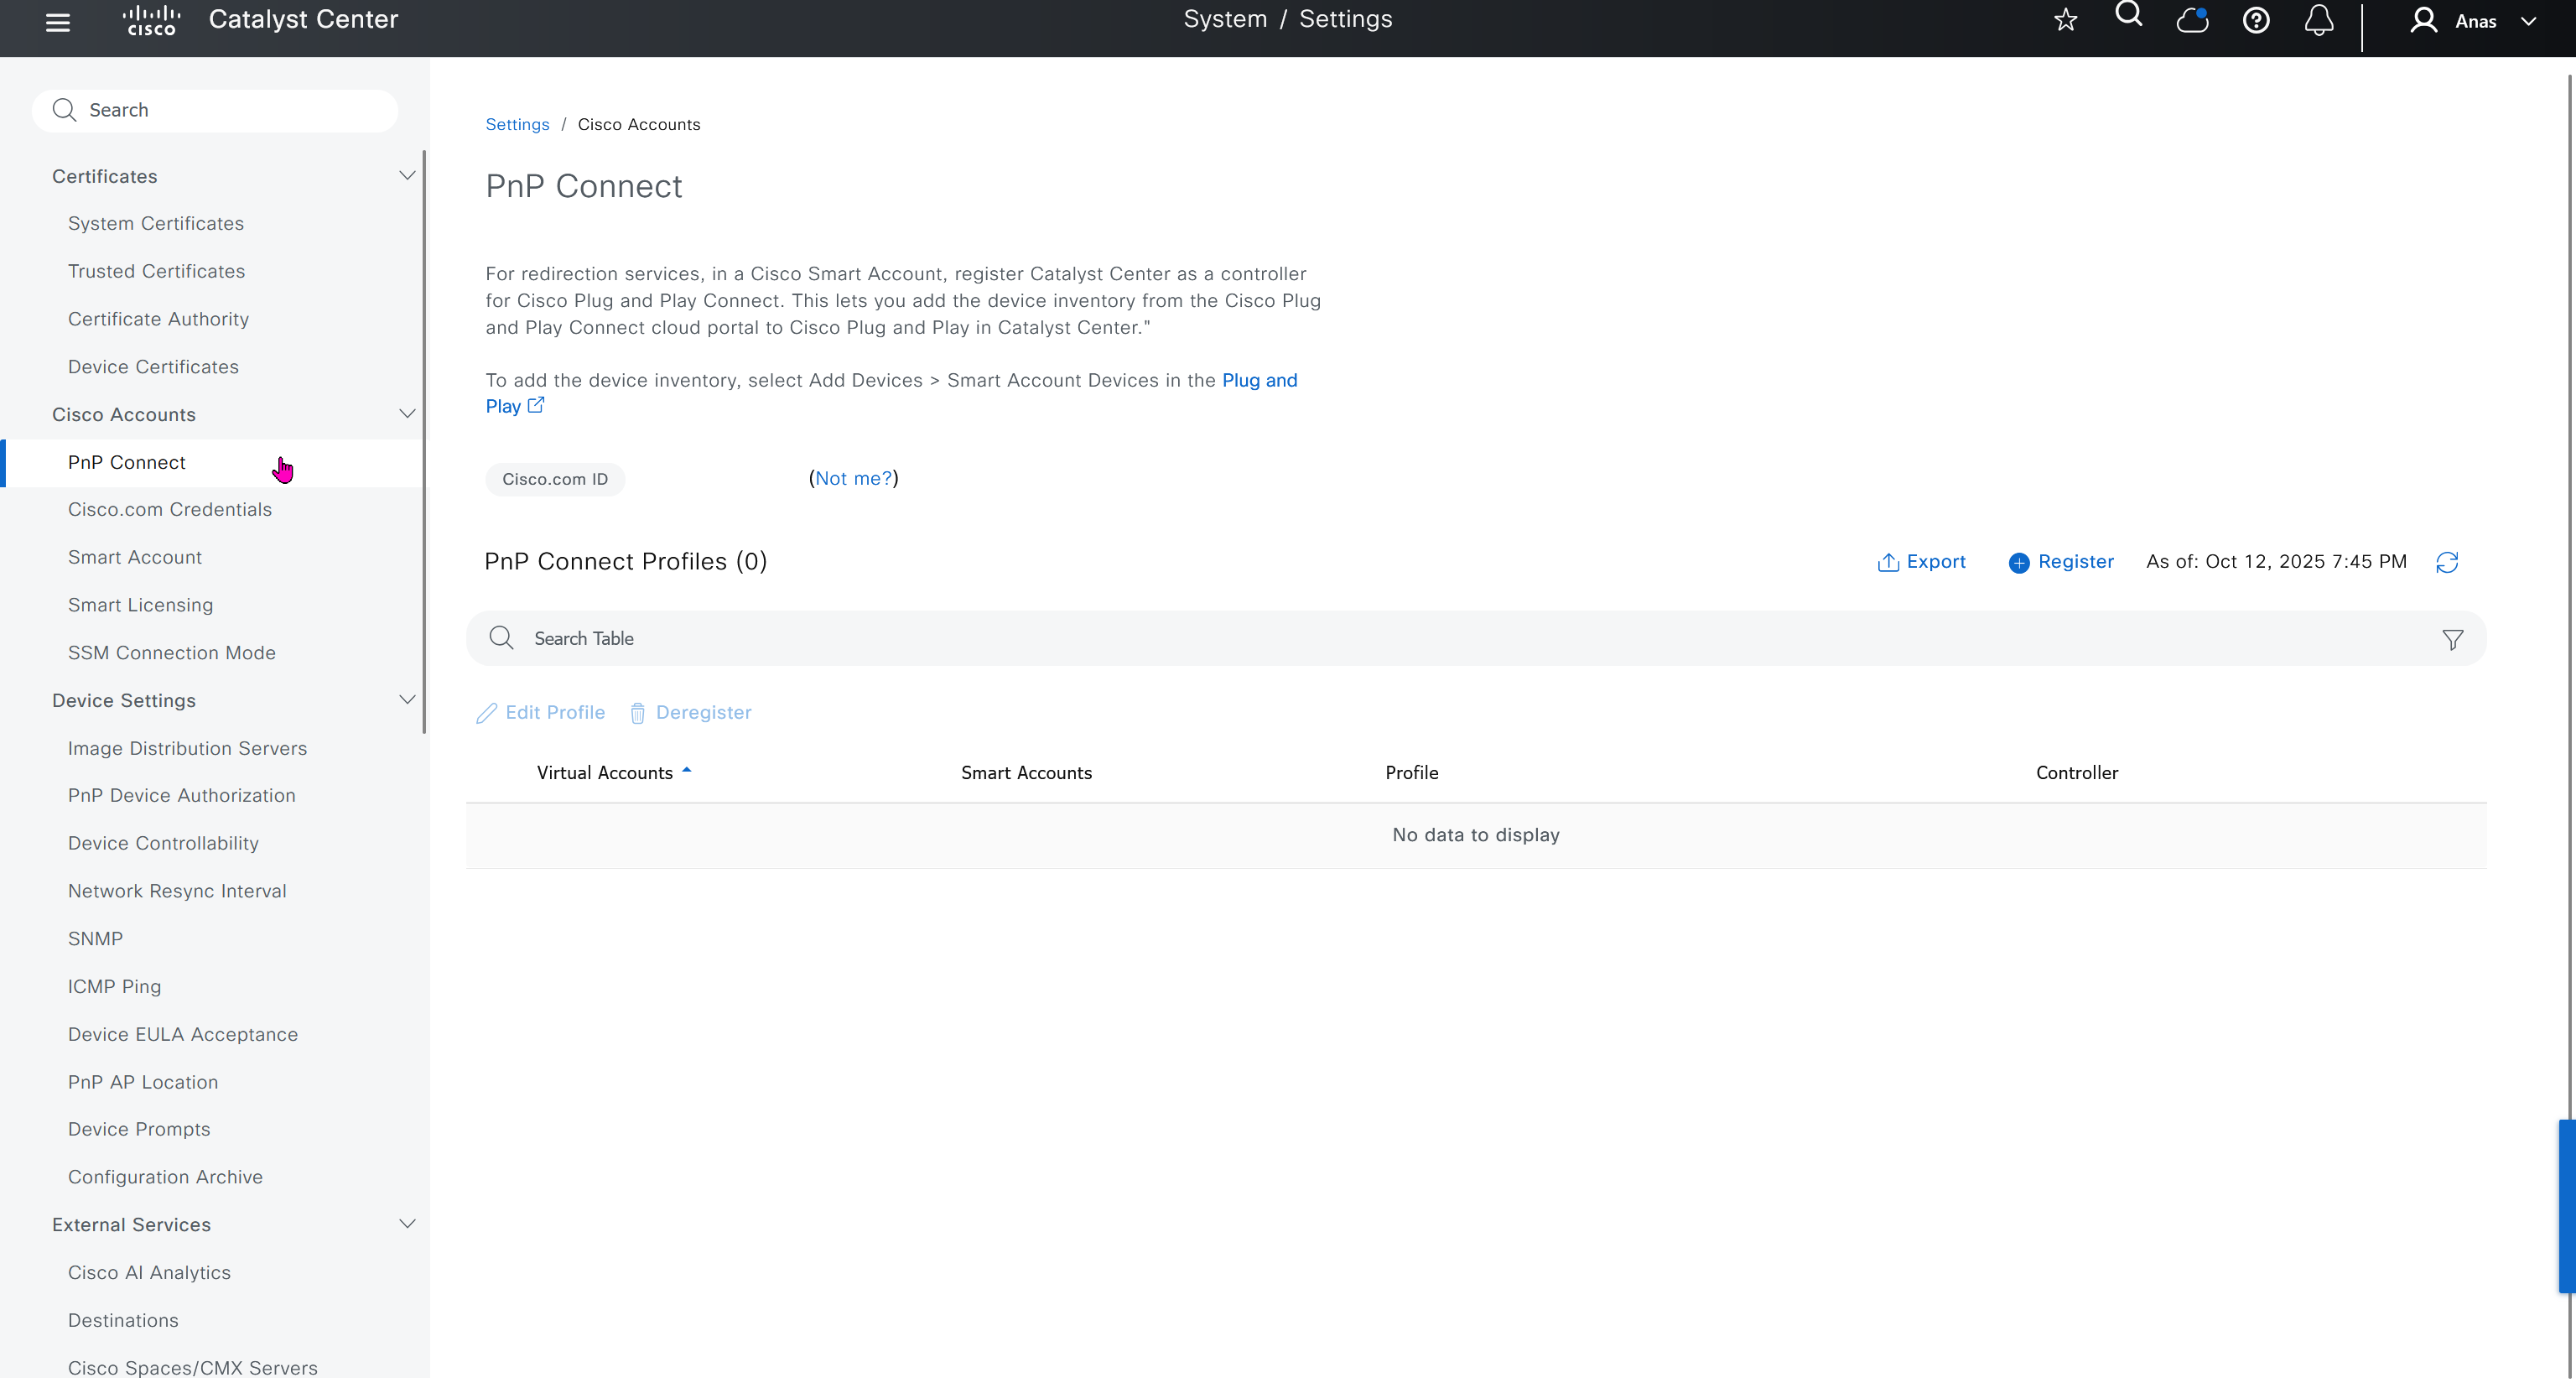Click the Search Table input field
Screen dimensions: 2576x1388
pos(1400,639)
